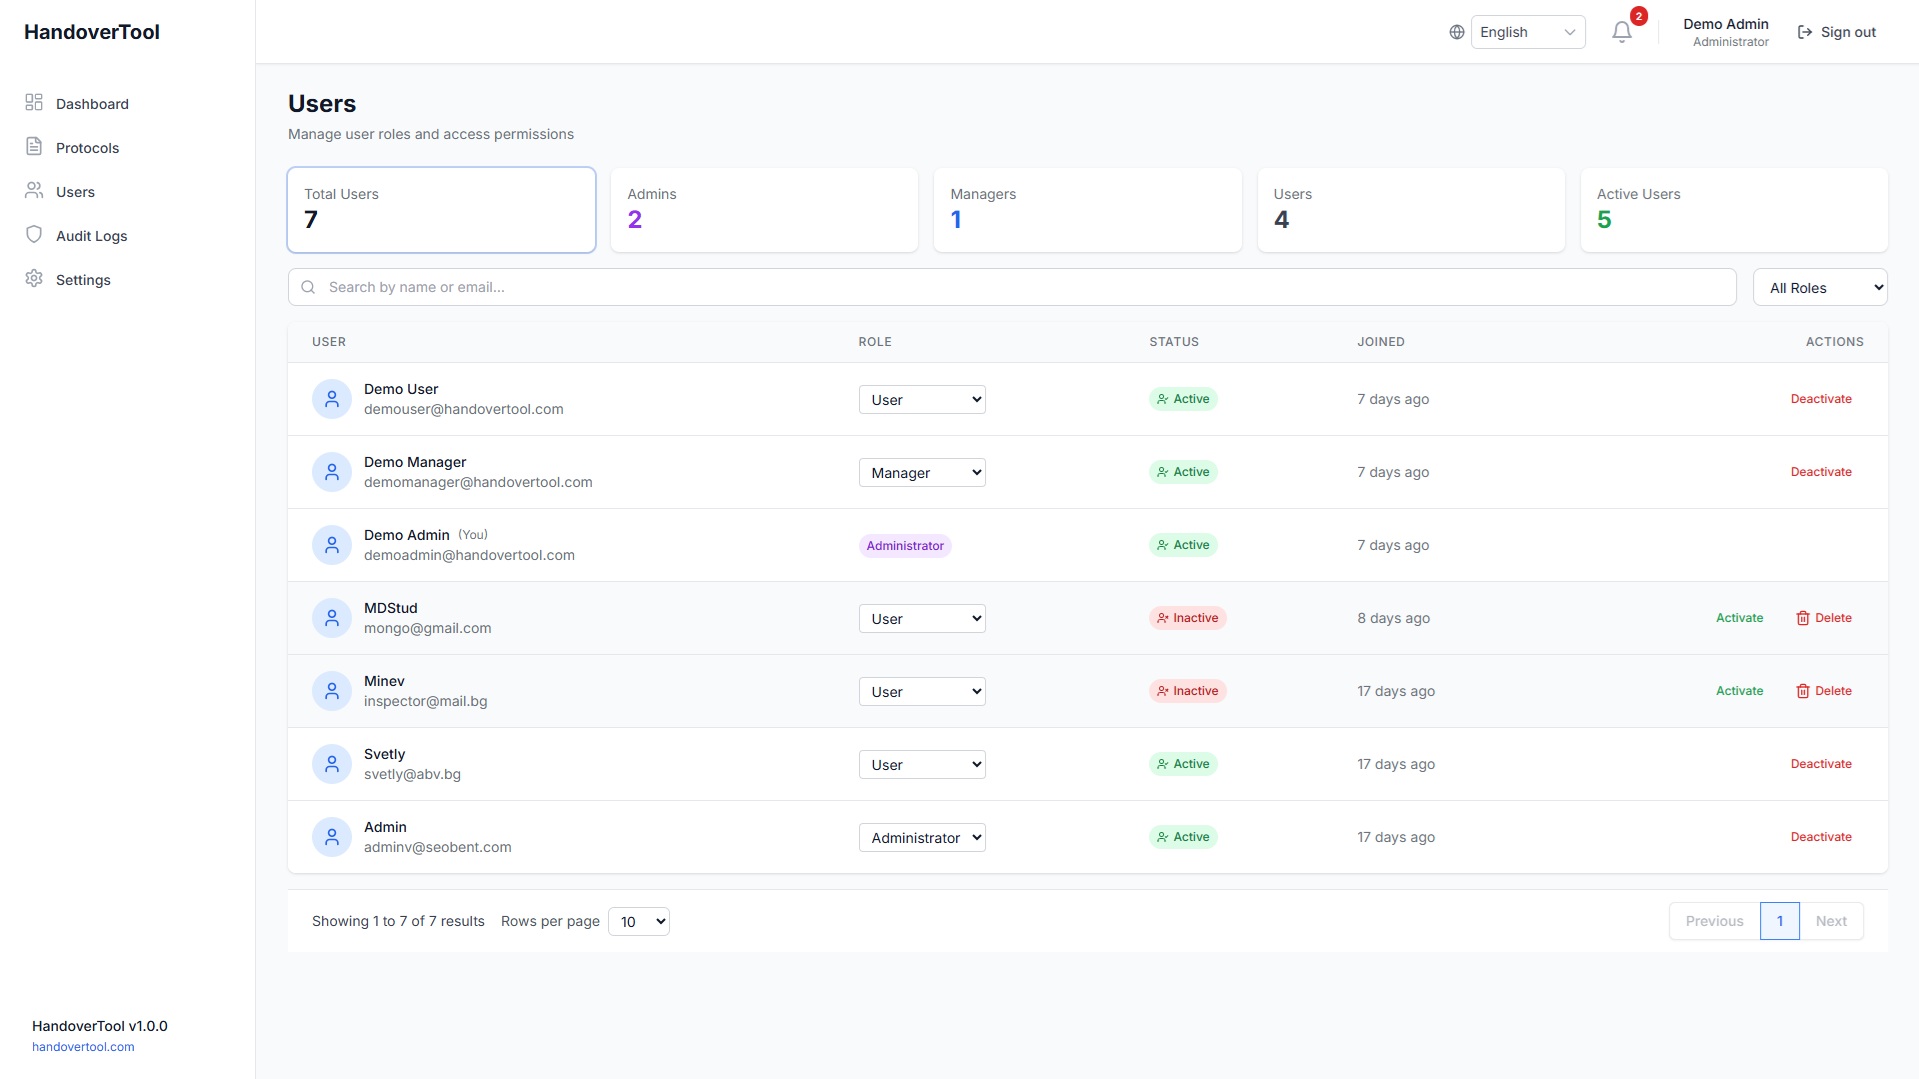Click MDStud's avatar icon
The width and height of the screenshot is (1919, 1079).
332,618
